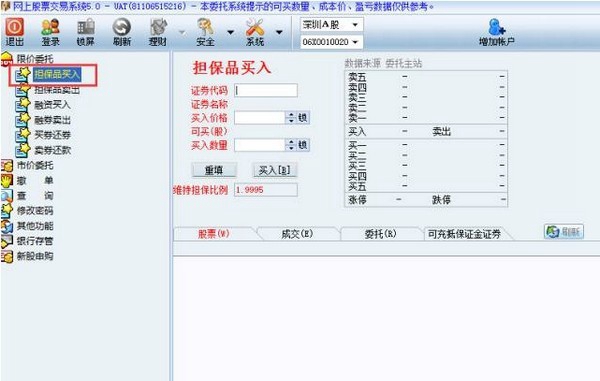Click the 融资买入 star icon
This screenshot has width=600, height=381.
(x=22, y=104)
